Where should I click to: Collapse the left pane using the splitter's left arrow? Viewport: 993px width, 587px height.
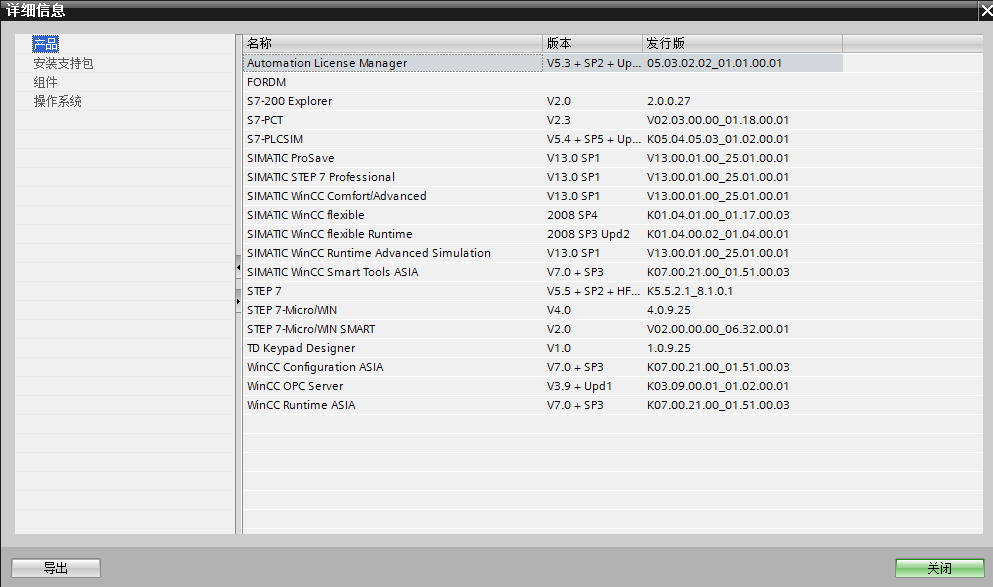tap(238, 267)
